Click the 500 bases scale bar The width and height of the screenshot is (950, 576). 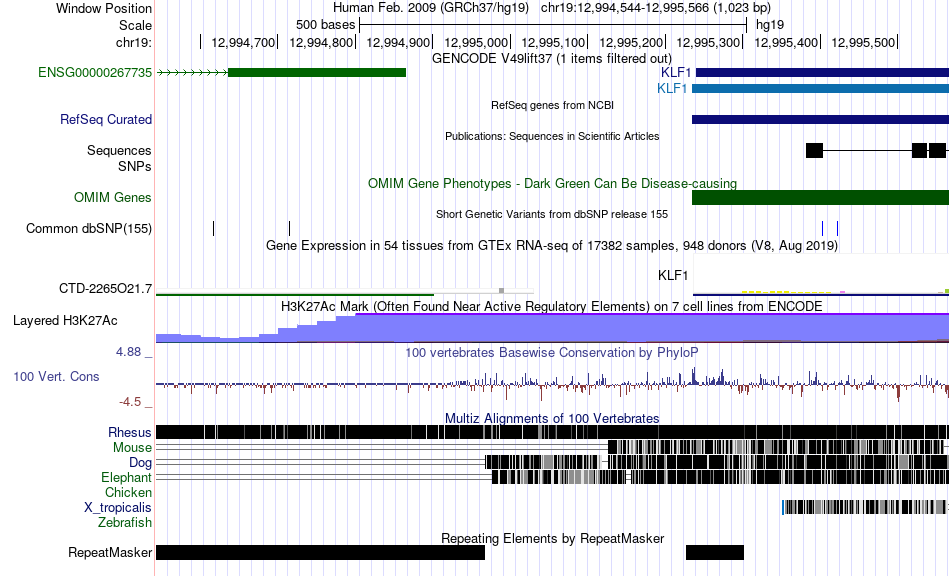click(553, 25)
